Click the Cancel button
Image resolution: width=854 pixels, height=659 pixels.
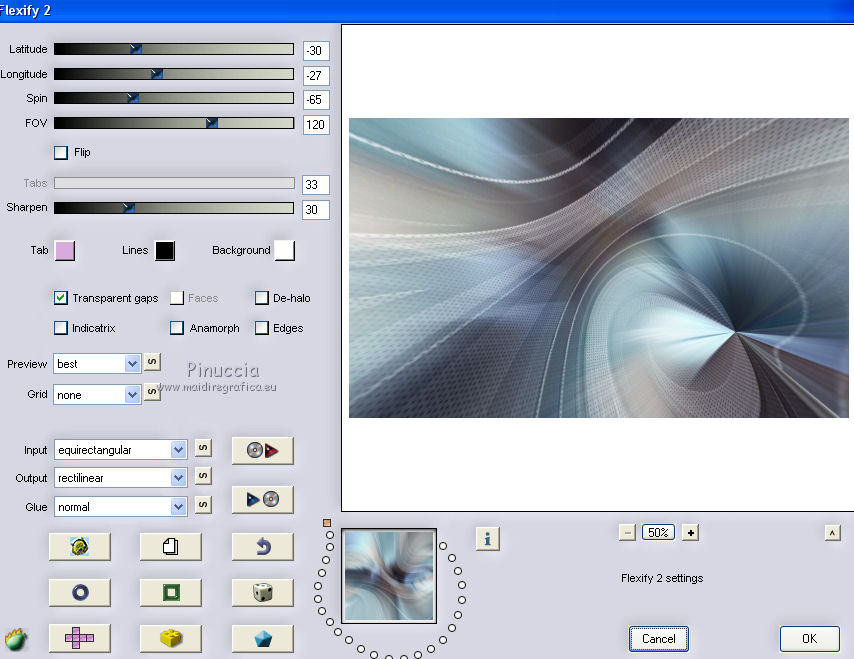[x=658, y=639]
